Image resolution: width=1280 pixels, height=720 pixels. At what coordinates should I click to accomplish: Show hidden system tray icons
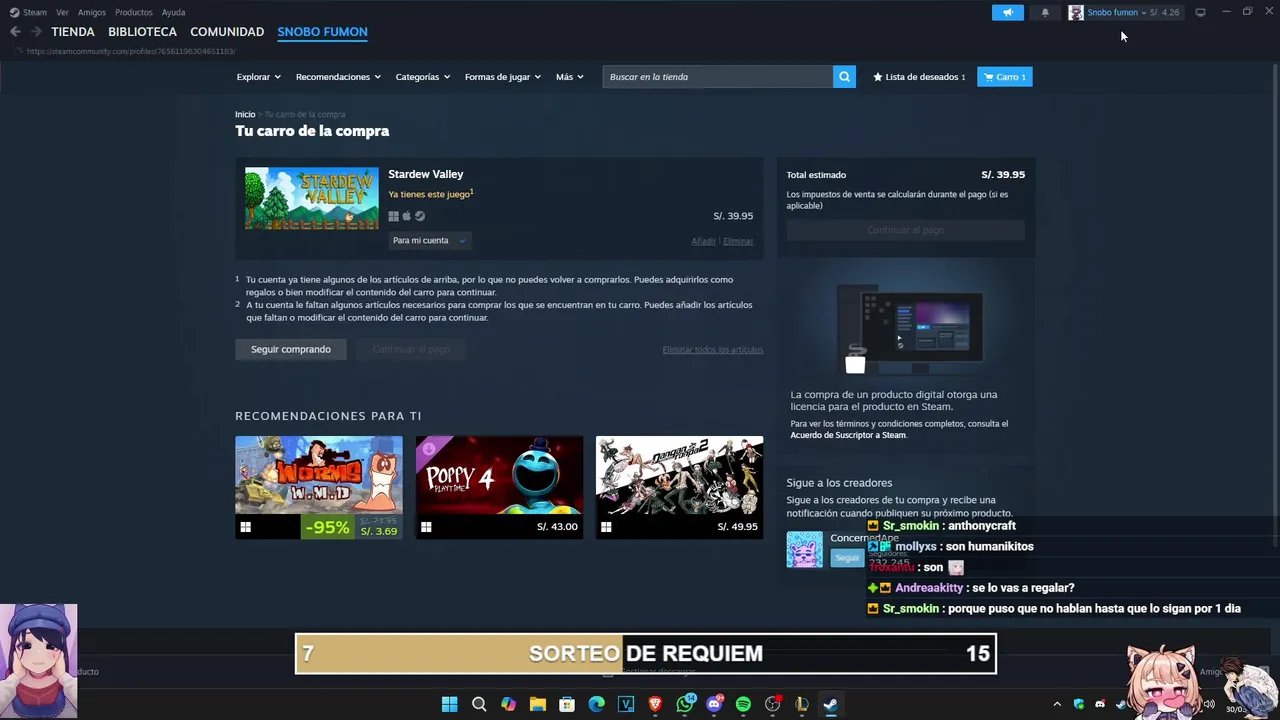point(1057,705)
